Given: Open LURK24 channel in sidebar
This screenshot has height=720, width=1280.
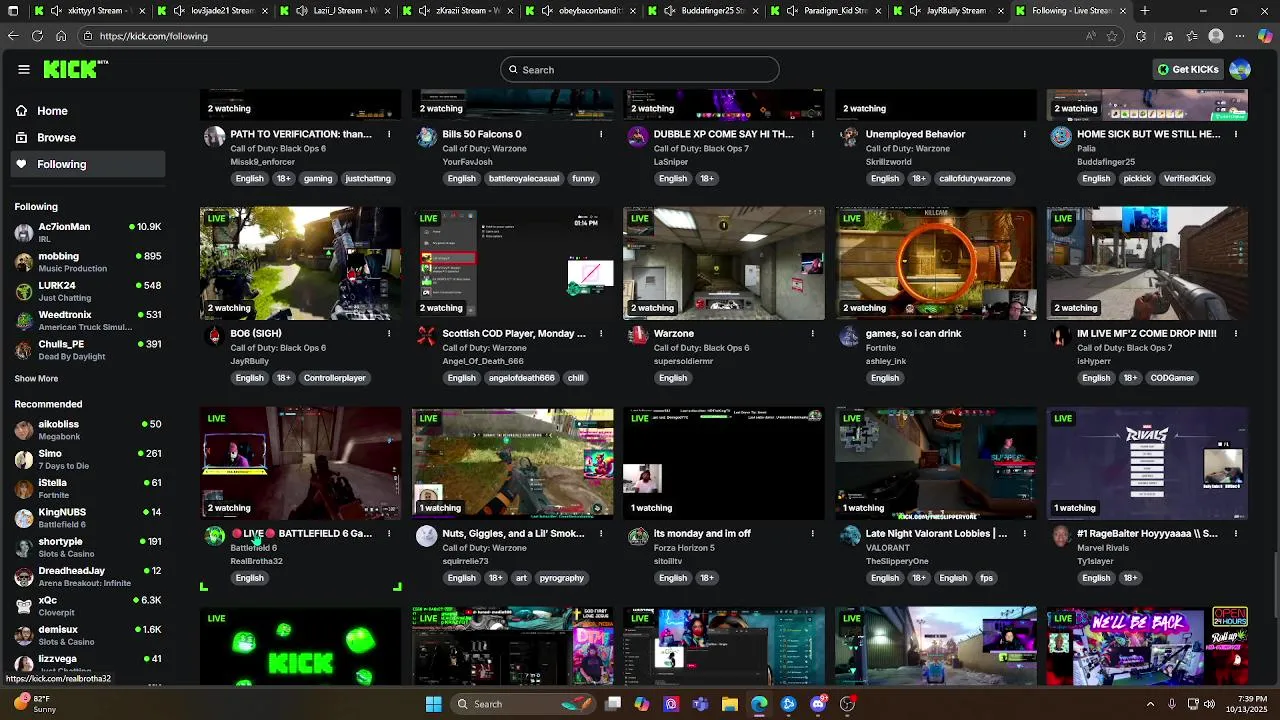Looking at the screenshot, I should click(x=87, y=291).
